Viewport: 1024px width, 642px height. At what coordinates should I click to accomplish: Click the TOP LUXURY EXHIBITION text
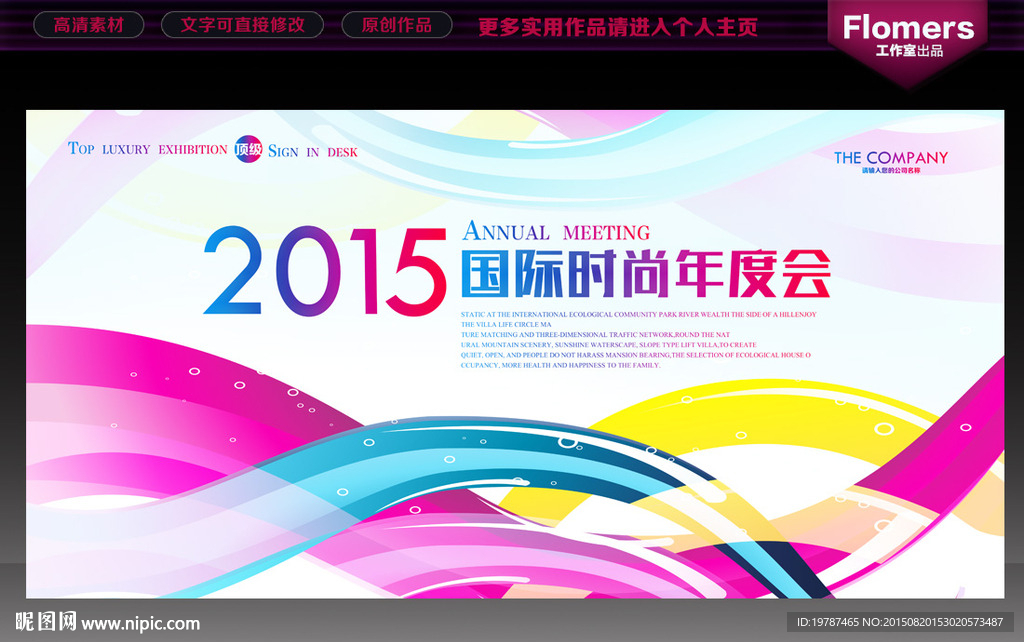coord(148,149)
